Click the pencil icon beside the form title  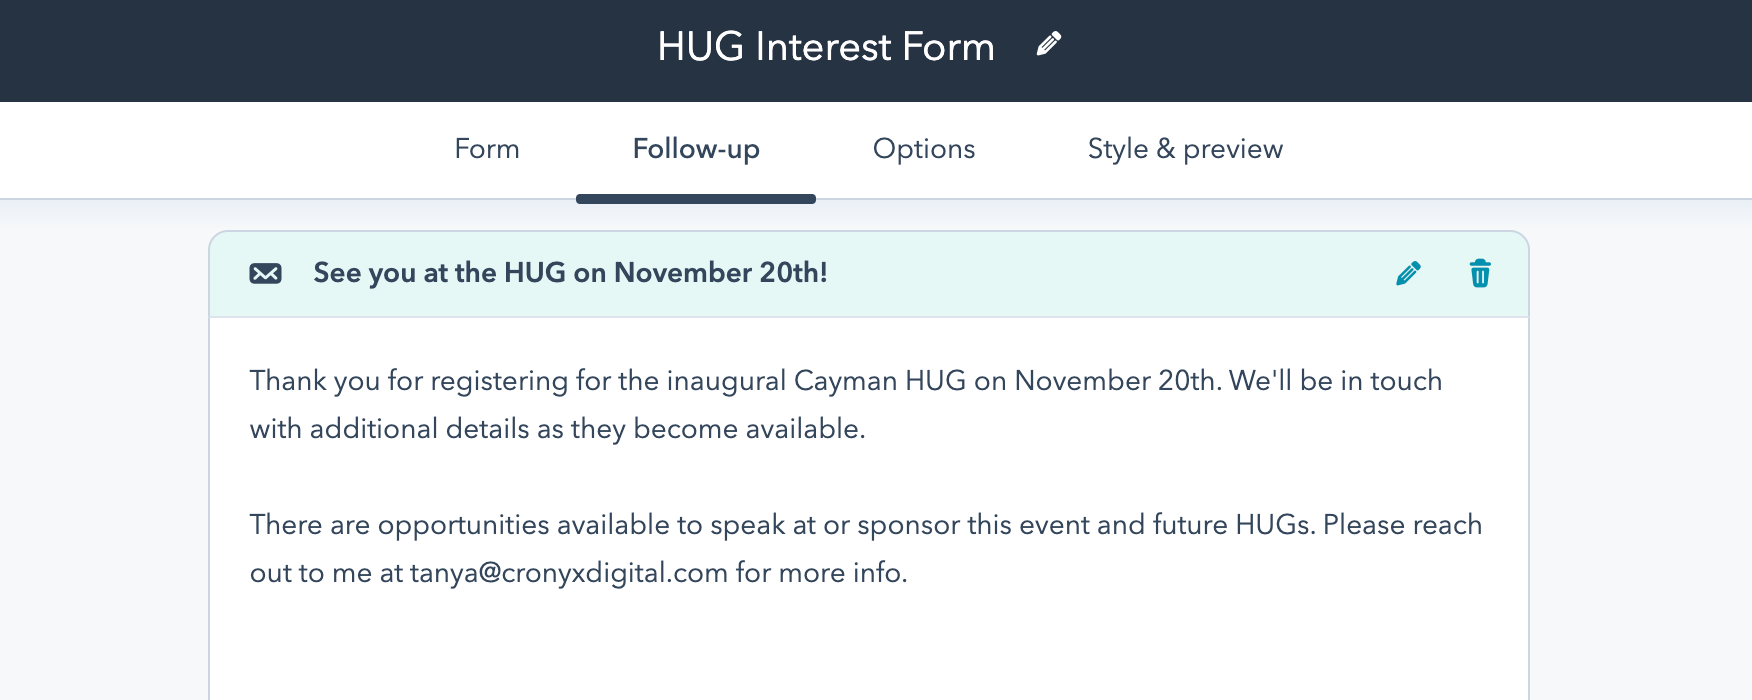[x=1048, y=44]
